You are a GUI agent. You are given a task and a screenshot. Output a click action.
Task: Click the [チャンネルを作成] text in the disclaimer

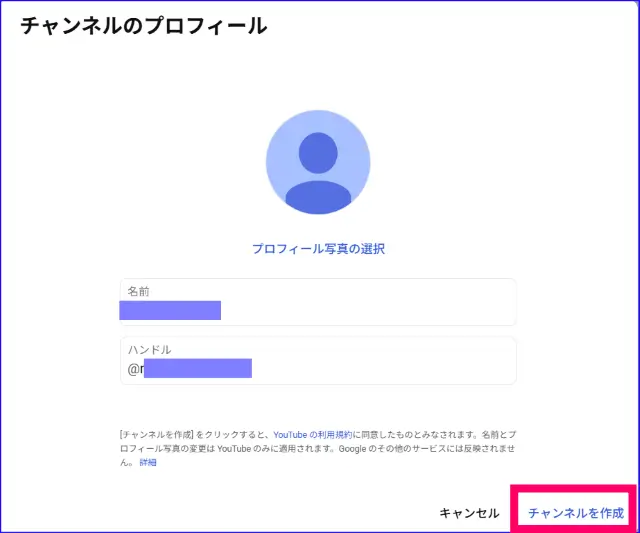coord(155,436)
